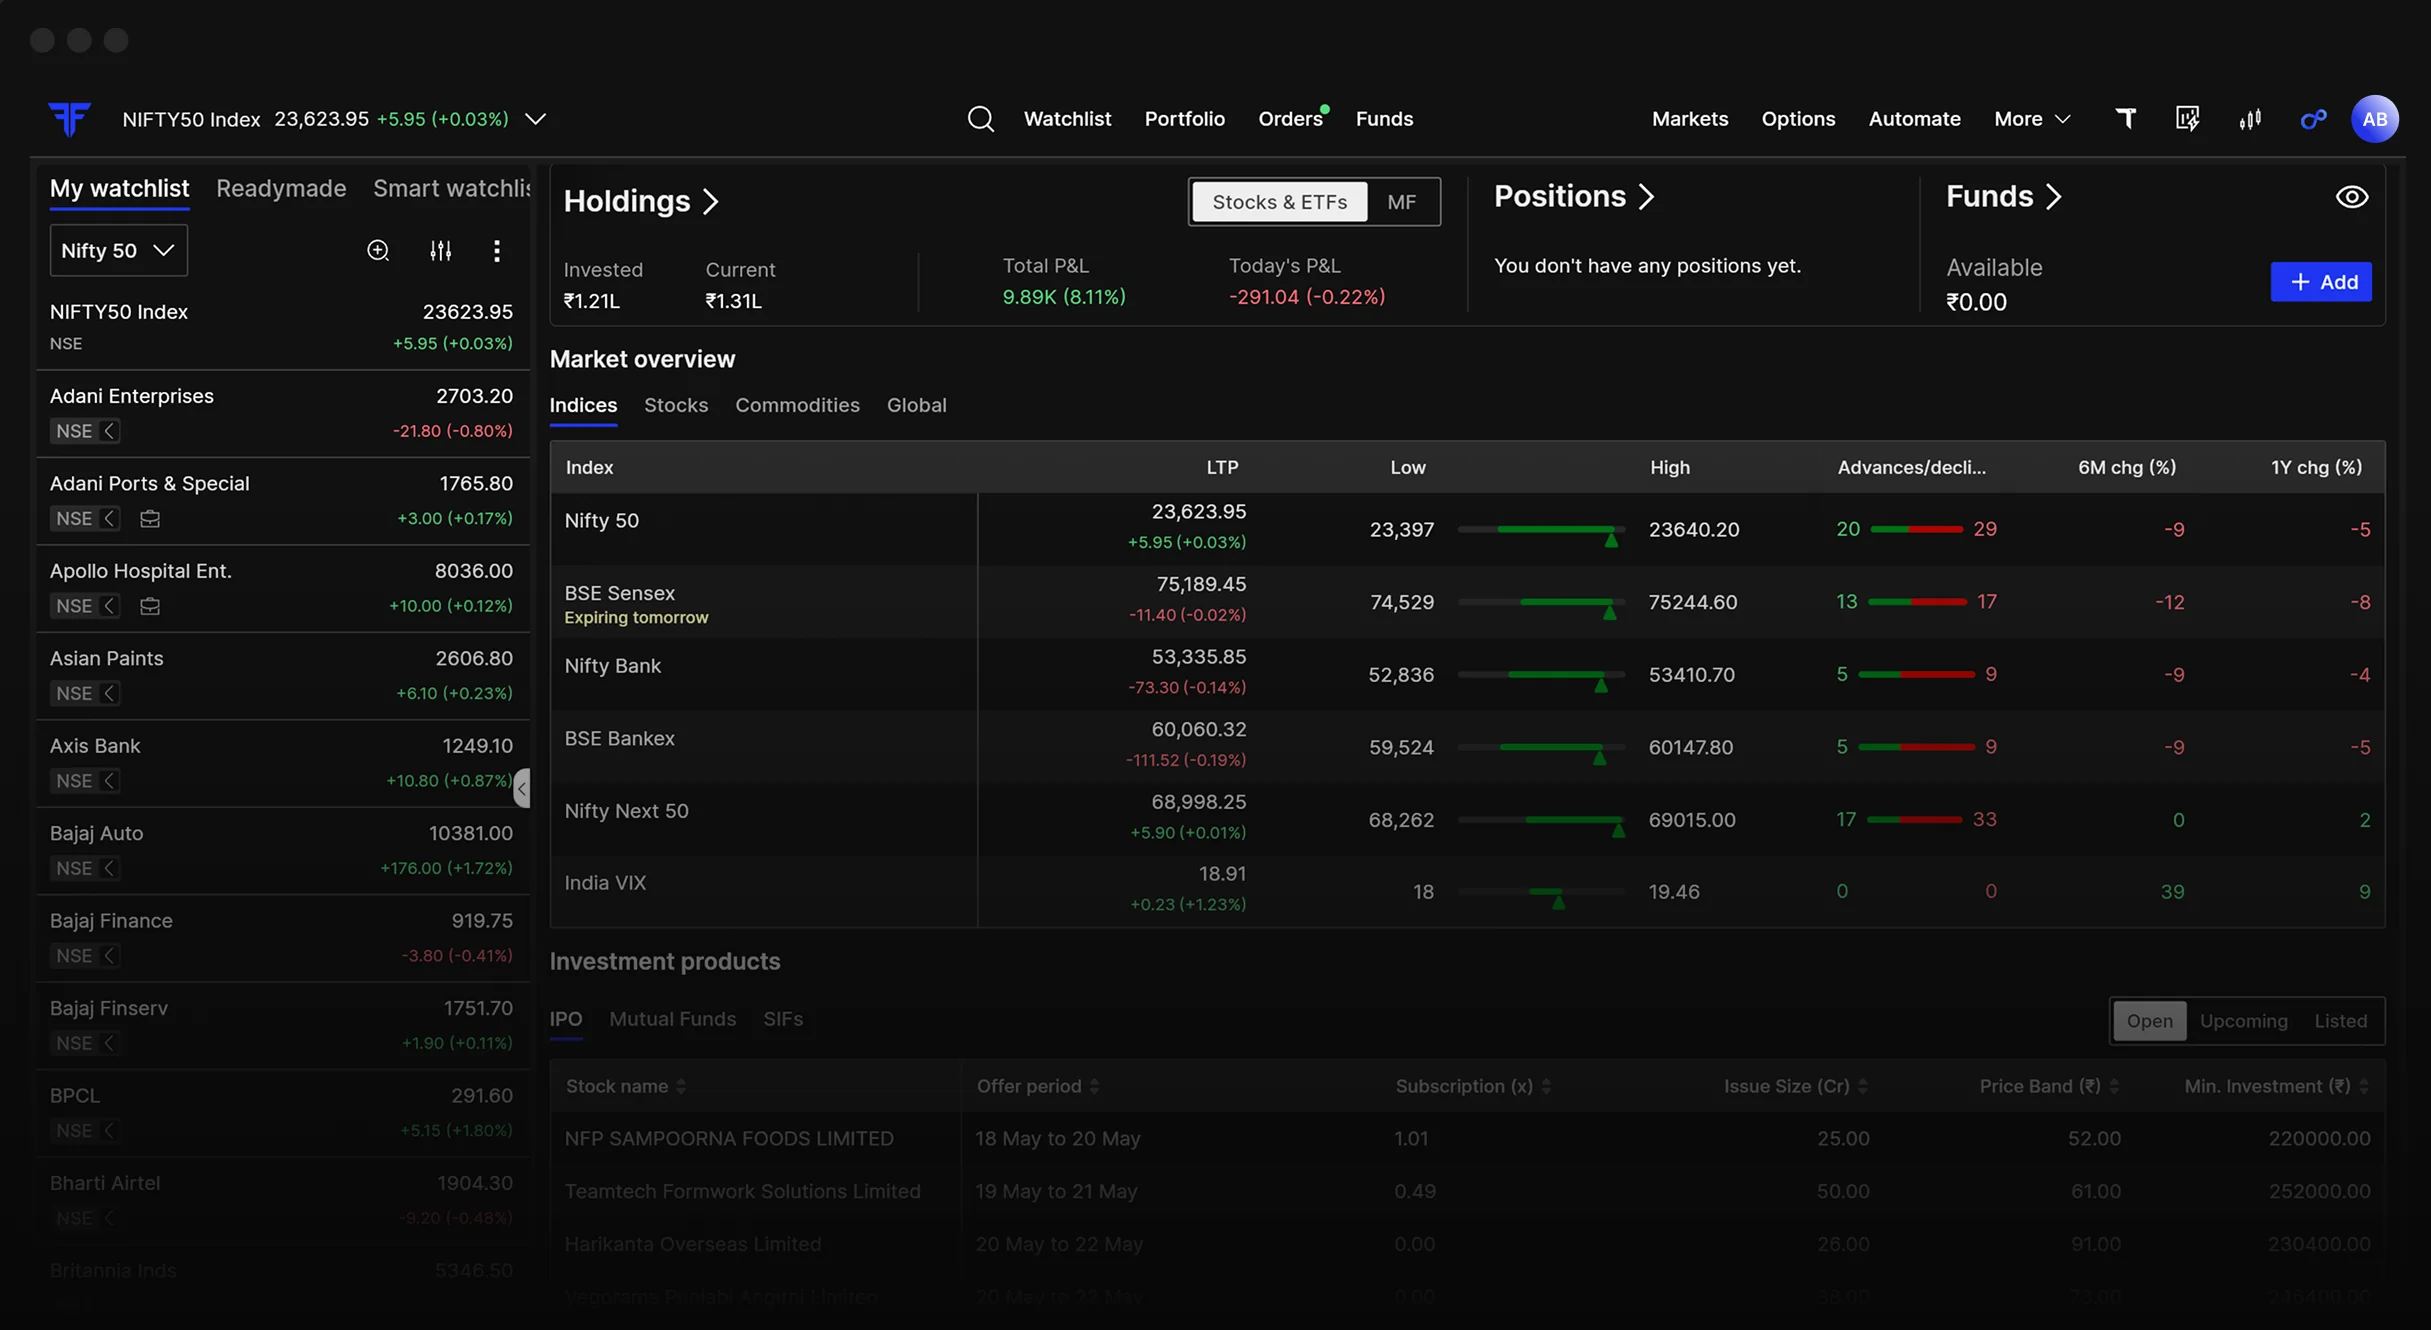Expand the Funds section arrow
Viewport: 2431px width, 1330px height.
click(2053, 197)
